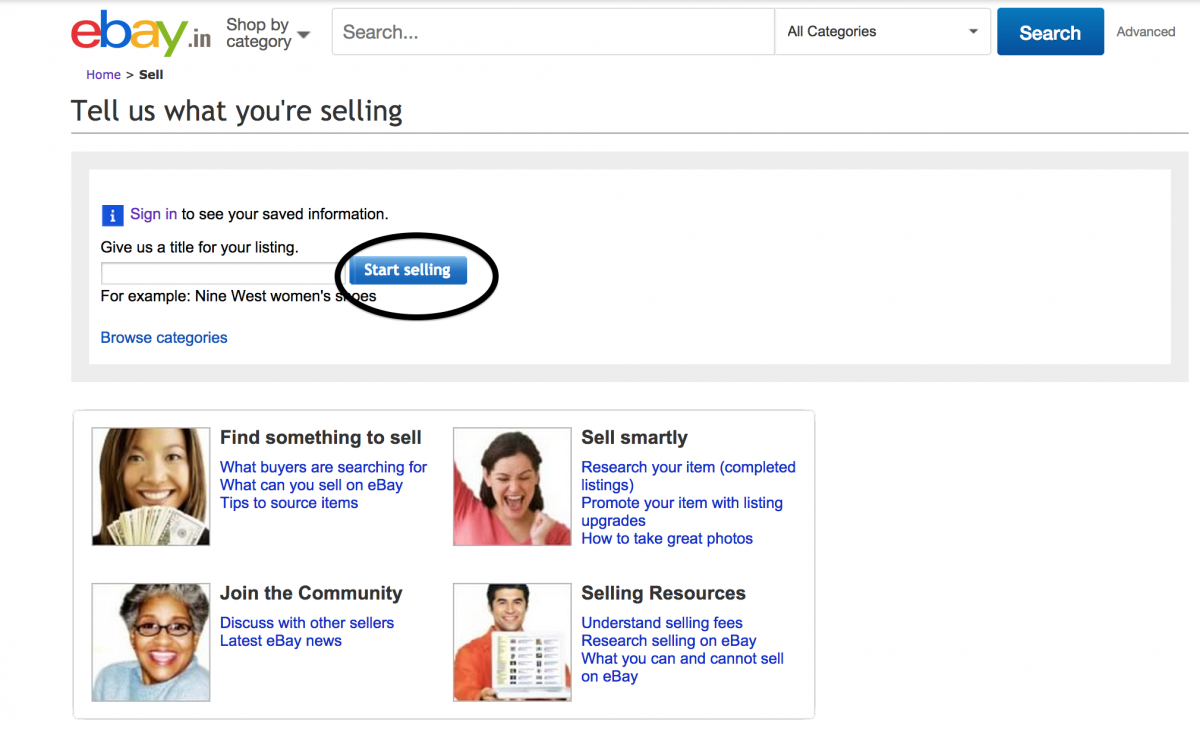Click the Sell breadcrumb text
Viewport: 1200px width, 741px height.
pyautogui.click(x=151, y=75)
